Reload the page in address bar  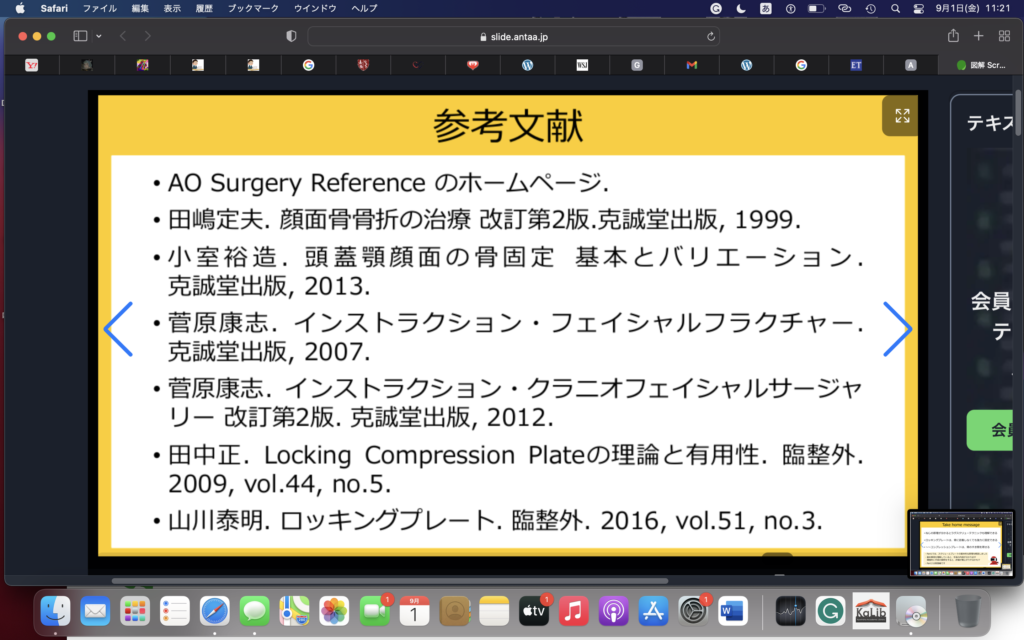pyautogui.click(x=711, y=36)
